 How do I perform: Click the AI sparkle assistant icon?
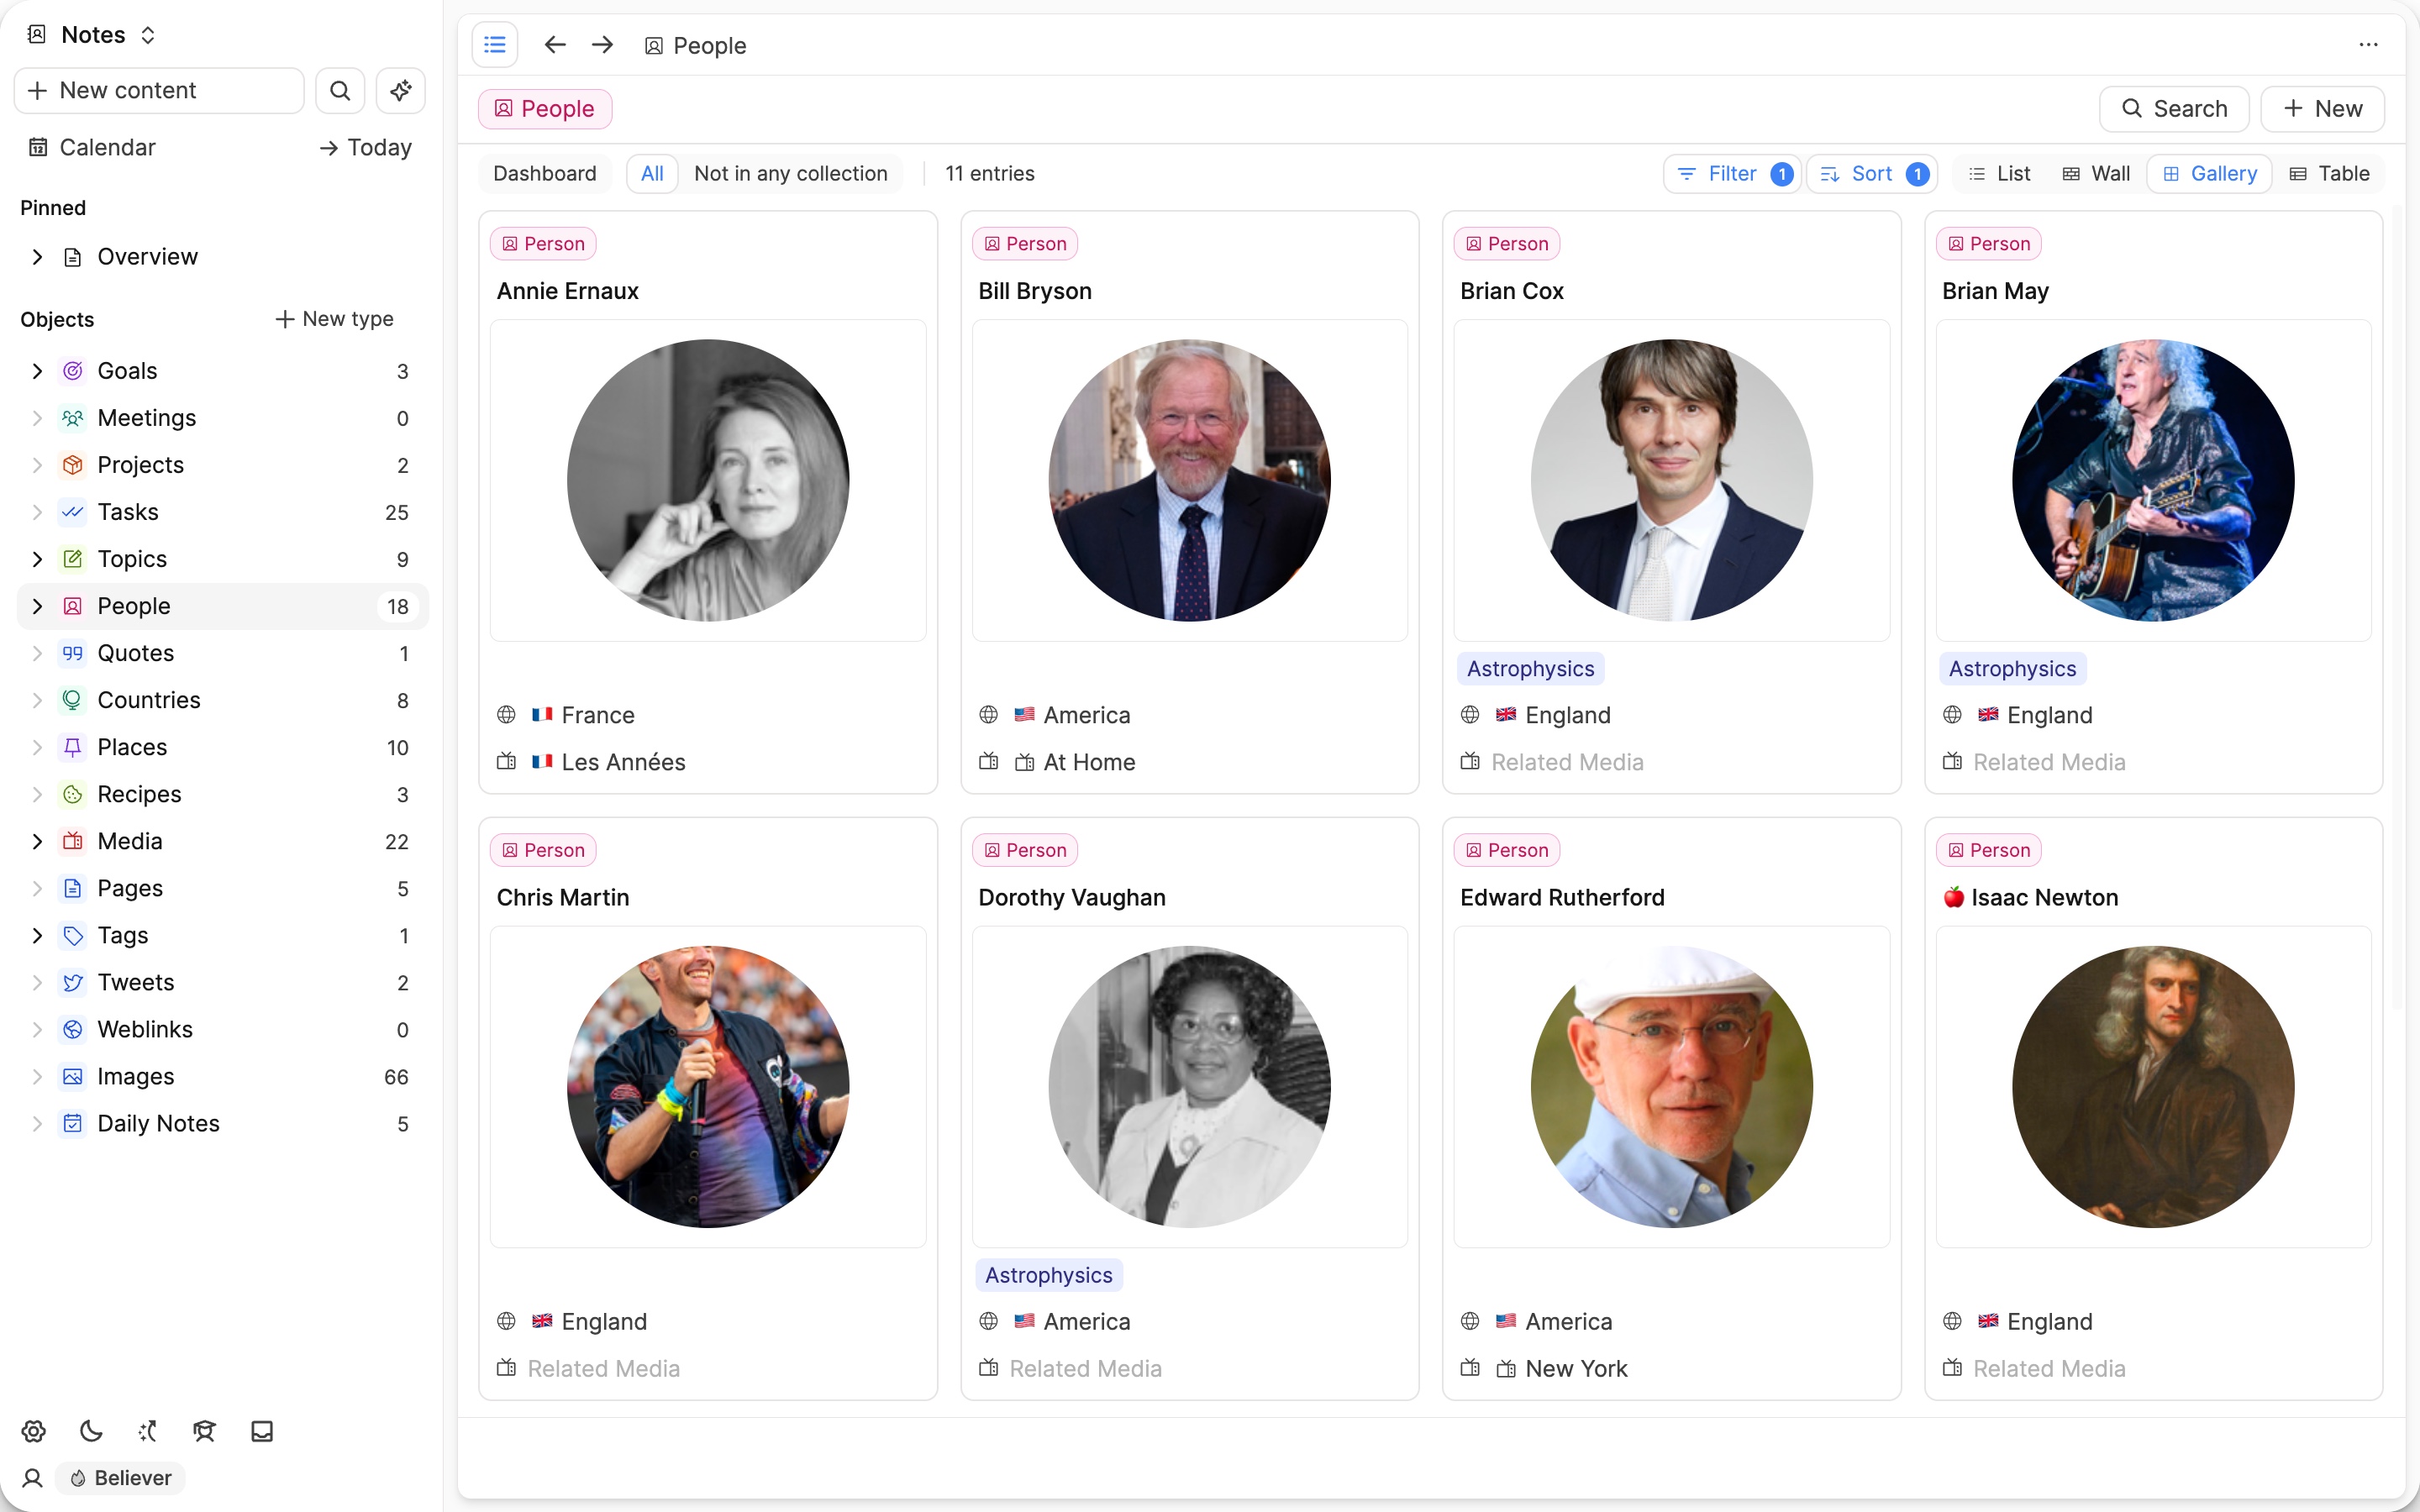coord(401,91)
